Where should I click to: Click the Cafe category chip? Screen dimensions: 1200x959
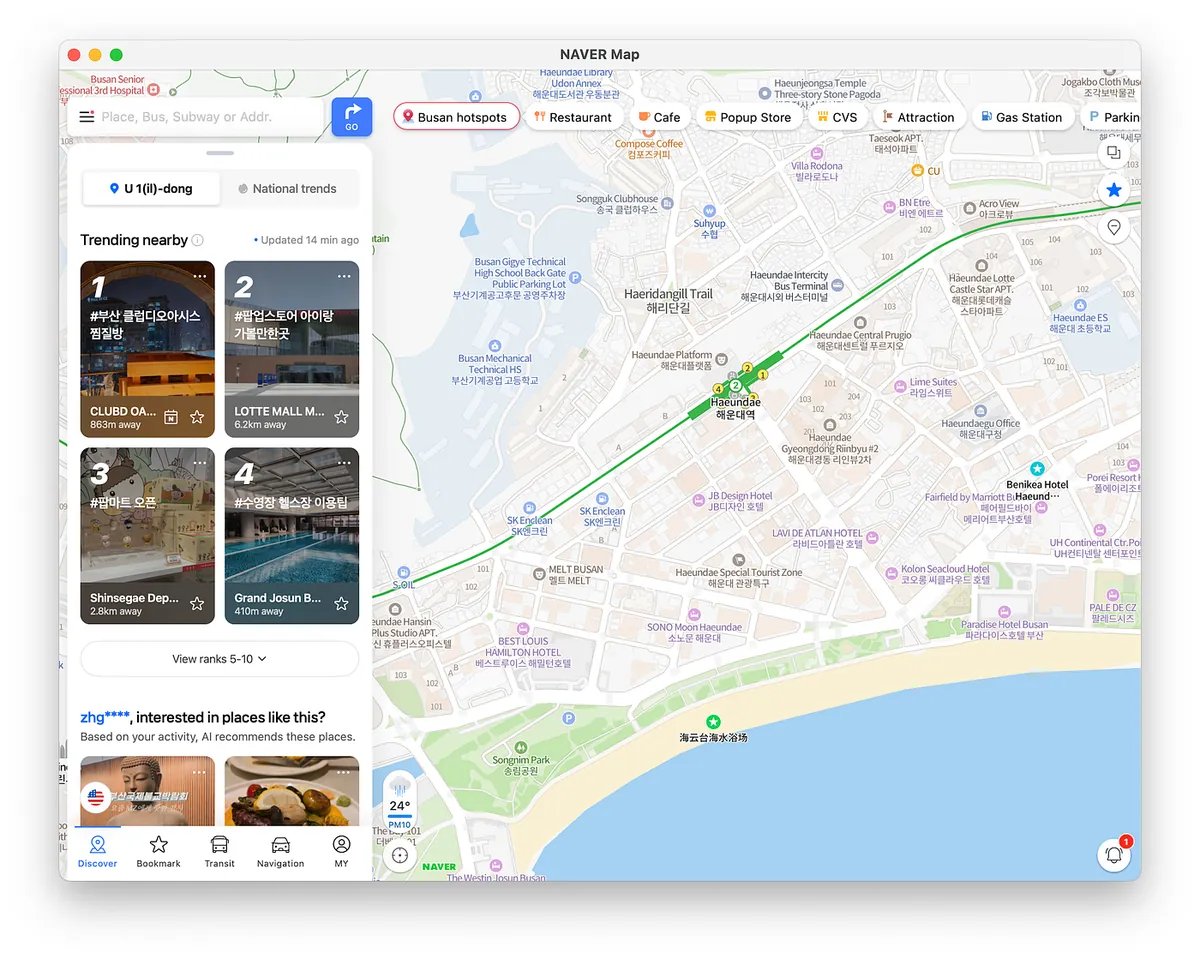(x=659, y=117)
